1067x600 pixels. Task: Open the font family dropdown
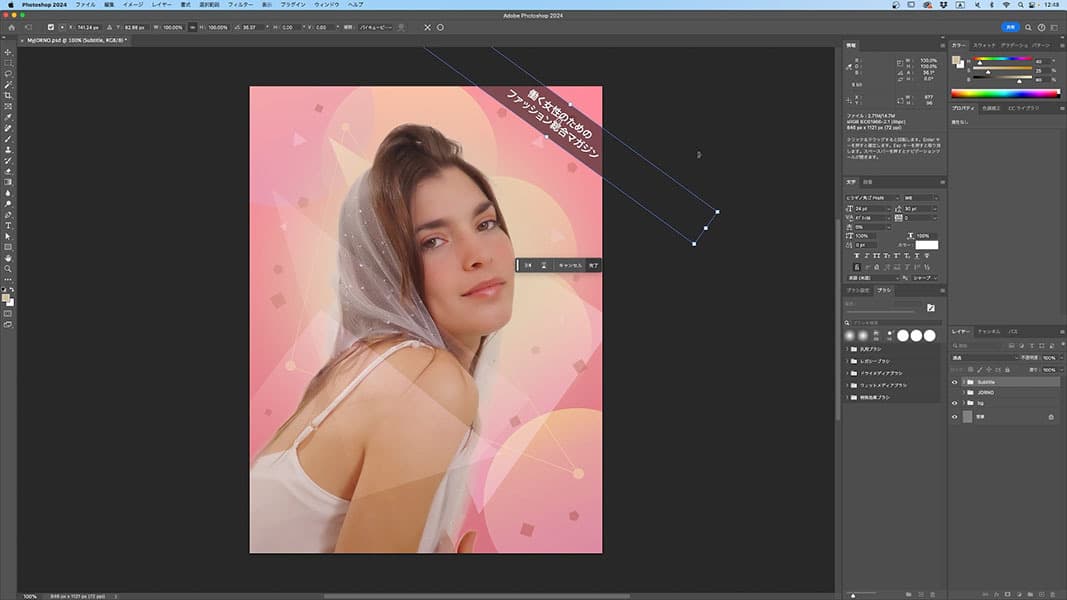872,198
